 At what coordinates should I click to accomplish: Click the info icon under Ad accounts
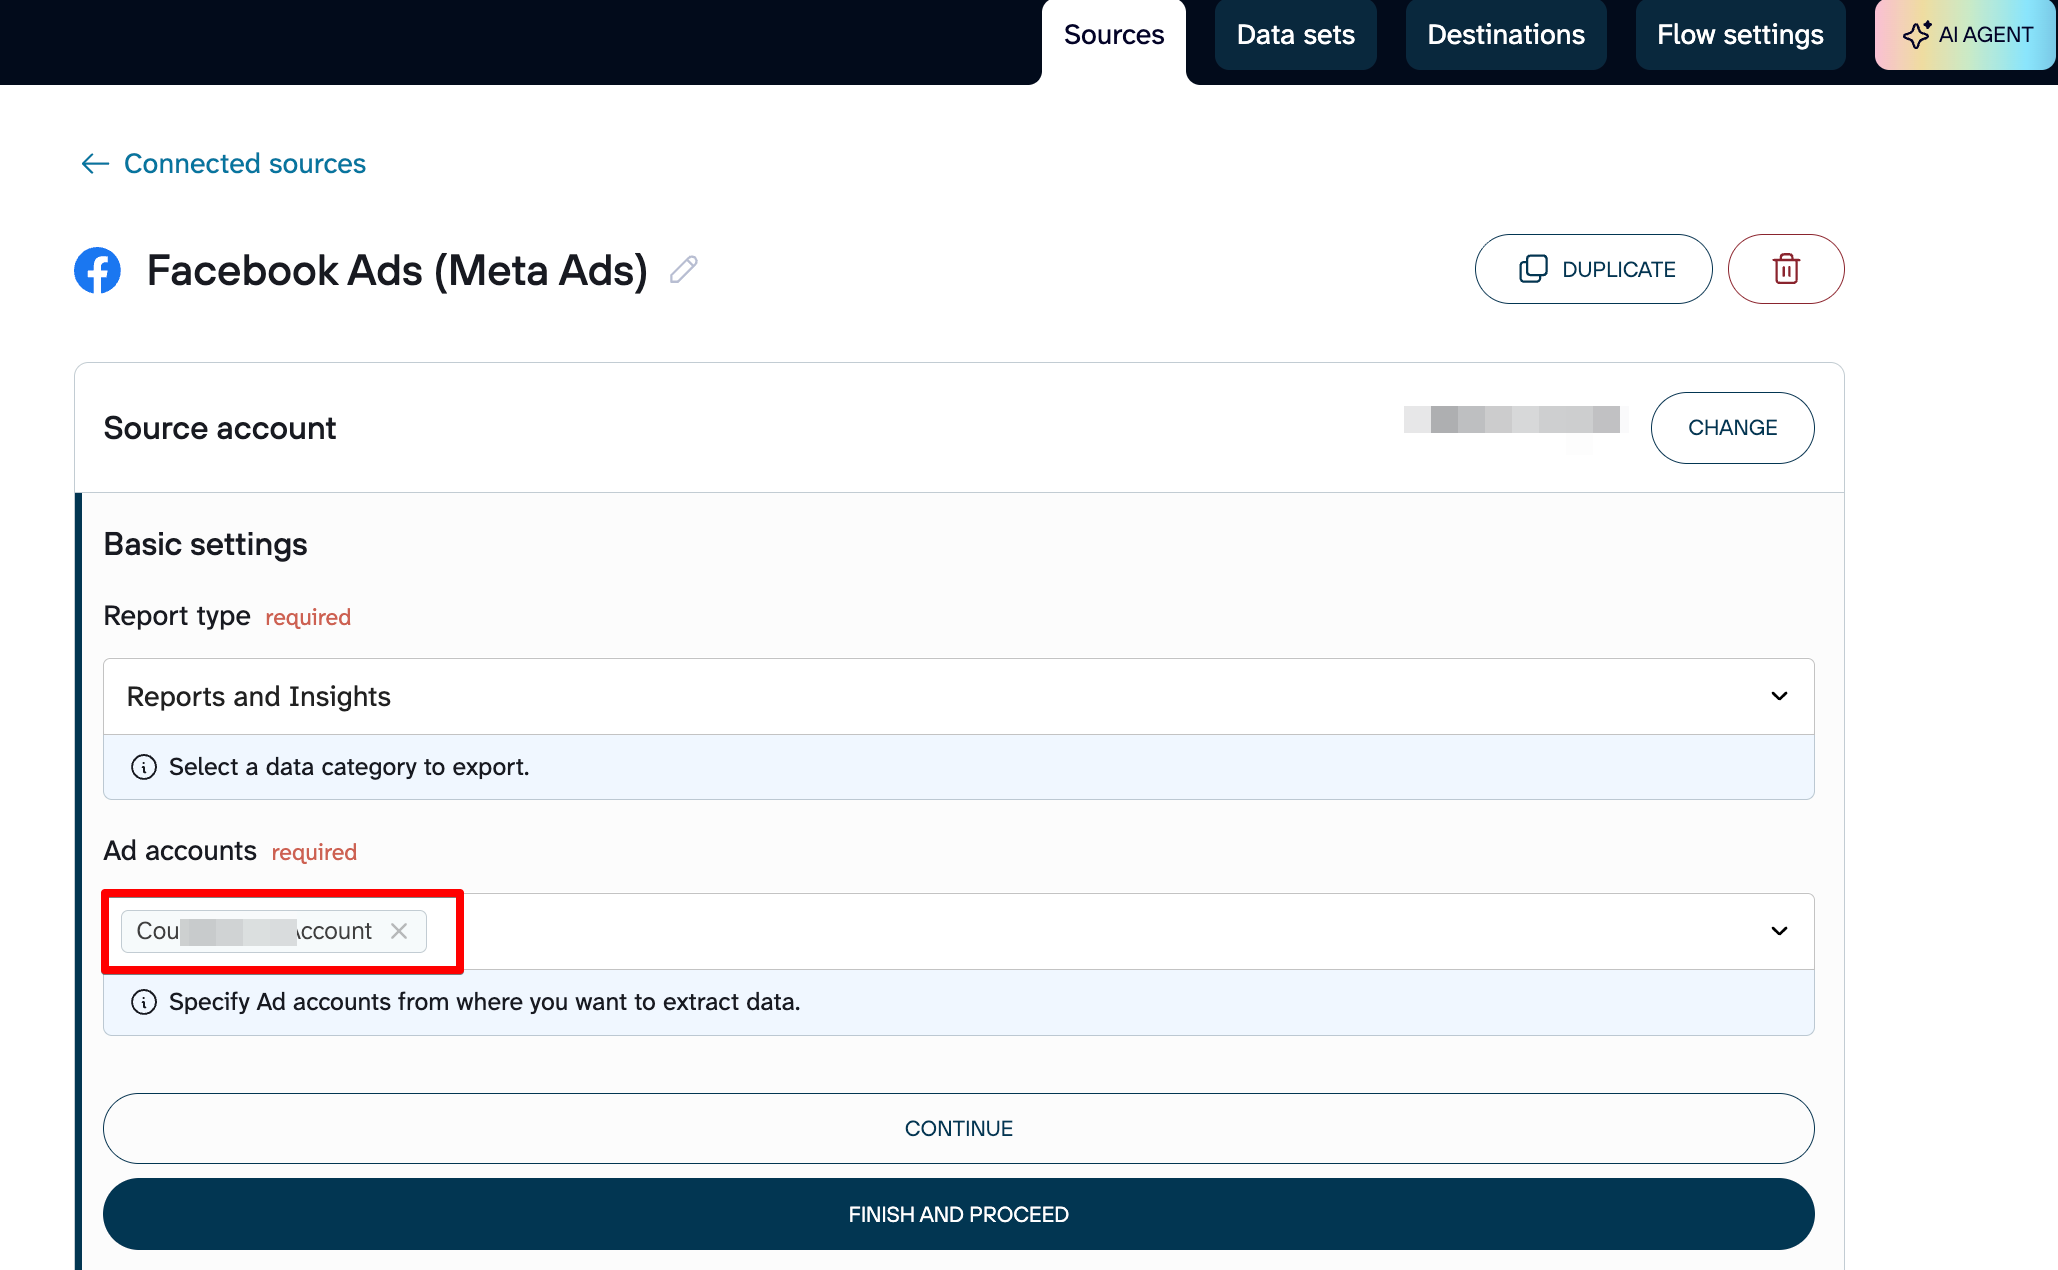(x=144, y=1002)
